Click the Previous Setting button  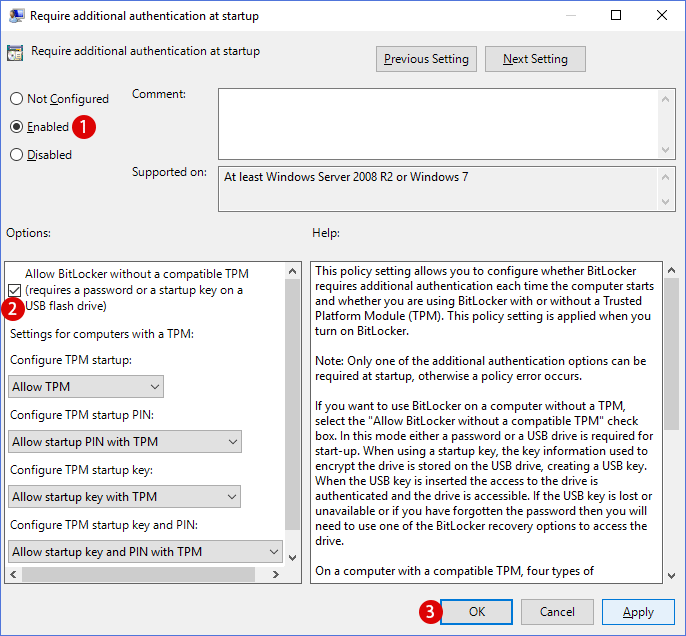click(426, 59)
